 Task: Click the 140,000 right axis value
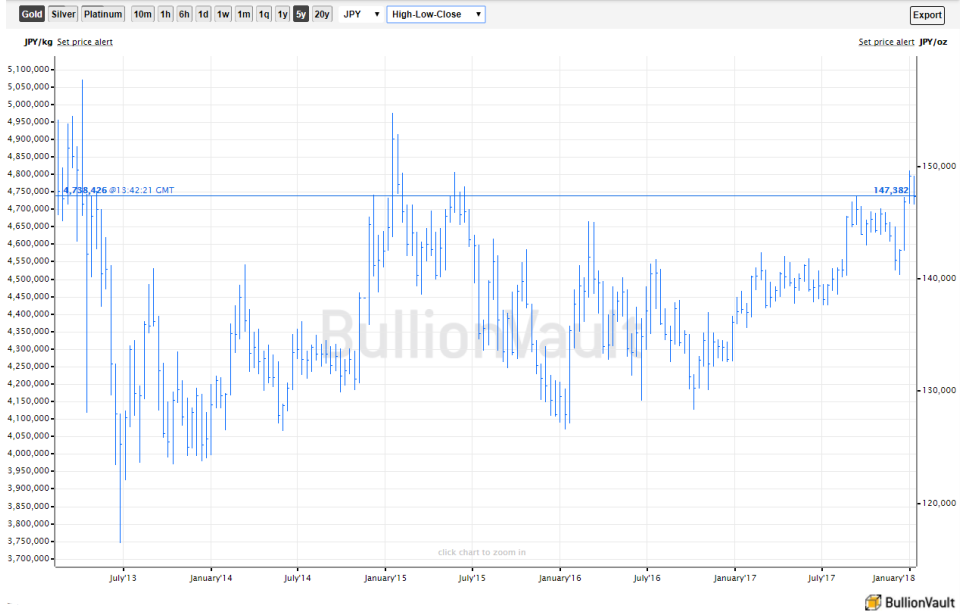pos(939,278)
